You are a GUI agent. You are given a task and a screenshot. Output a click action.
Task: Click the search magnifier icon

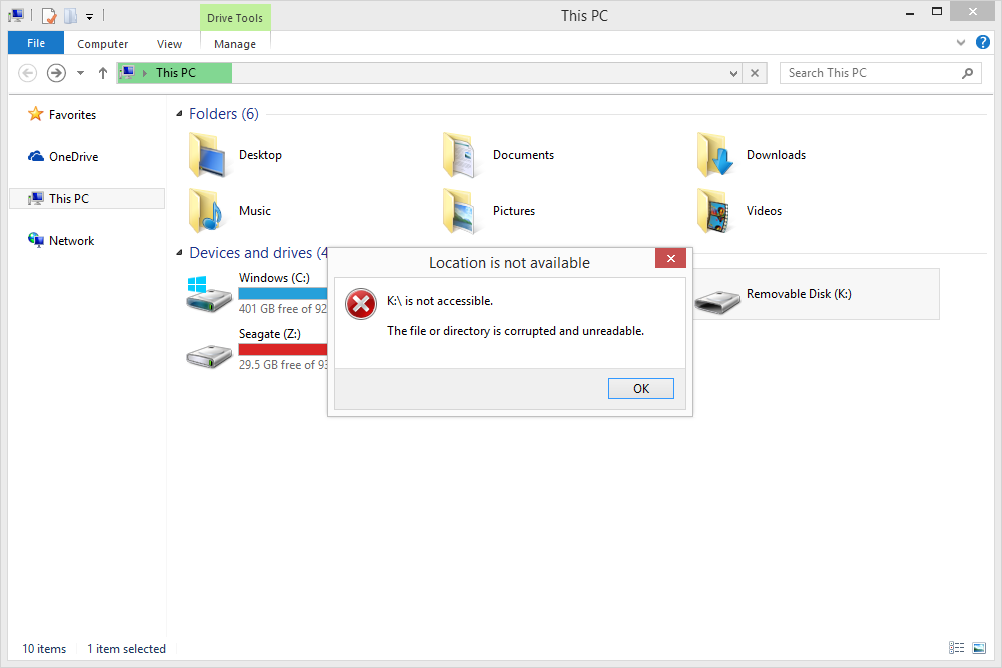pyautogui.click(x=967, y=73)
